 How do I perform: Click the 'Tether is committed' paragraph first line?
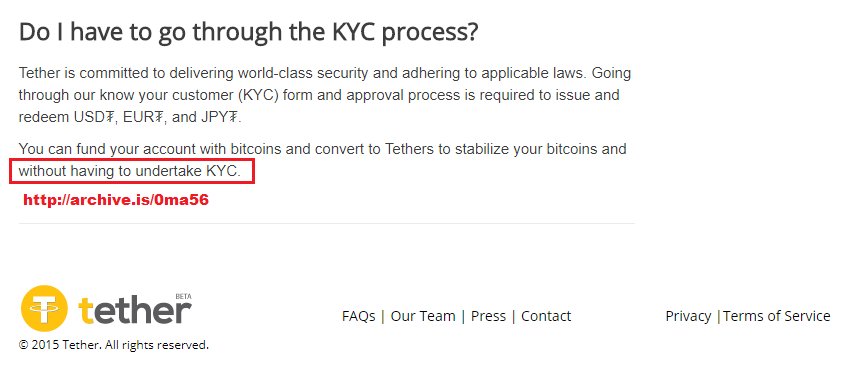[325, 73]
